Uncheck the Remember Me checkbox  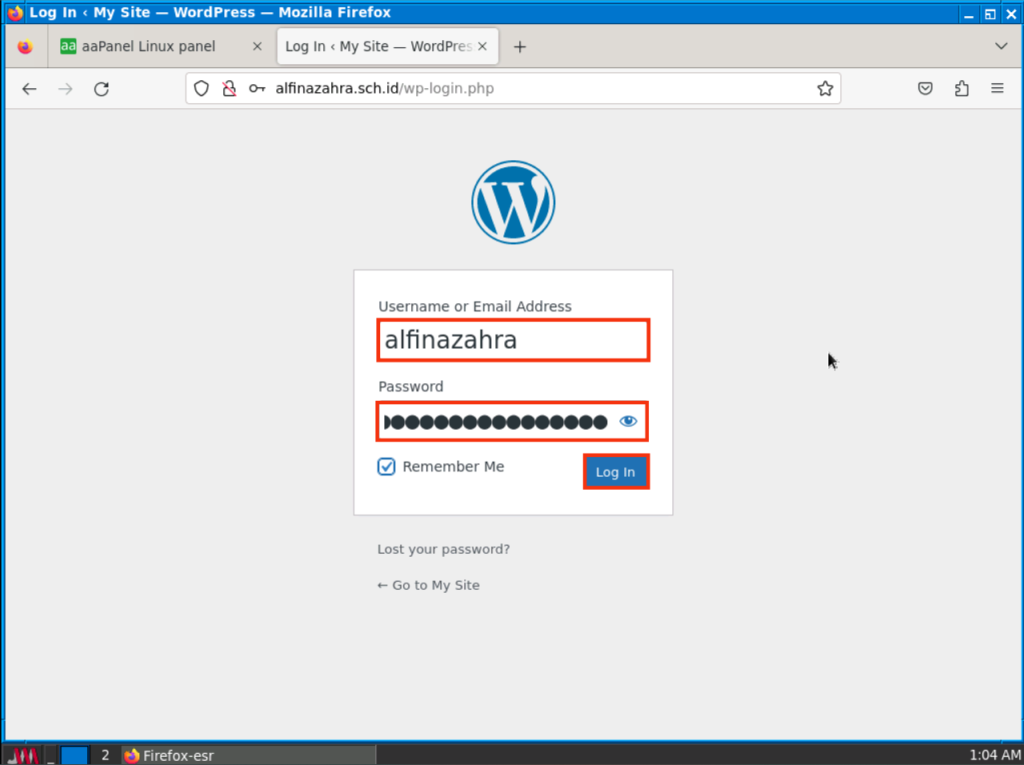387,467
